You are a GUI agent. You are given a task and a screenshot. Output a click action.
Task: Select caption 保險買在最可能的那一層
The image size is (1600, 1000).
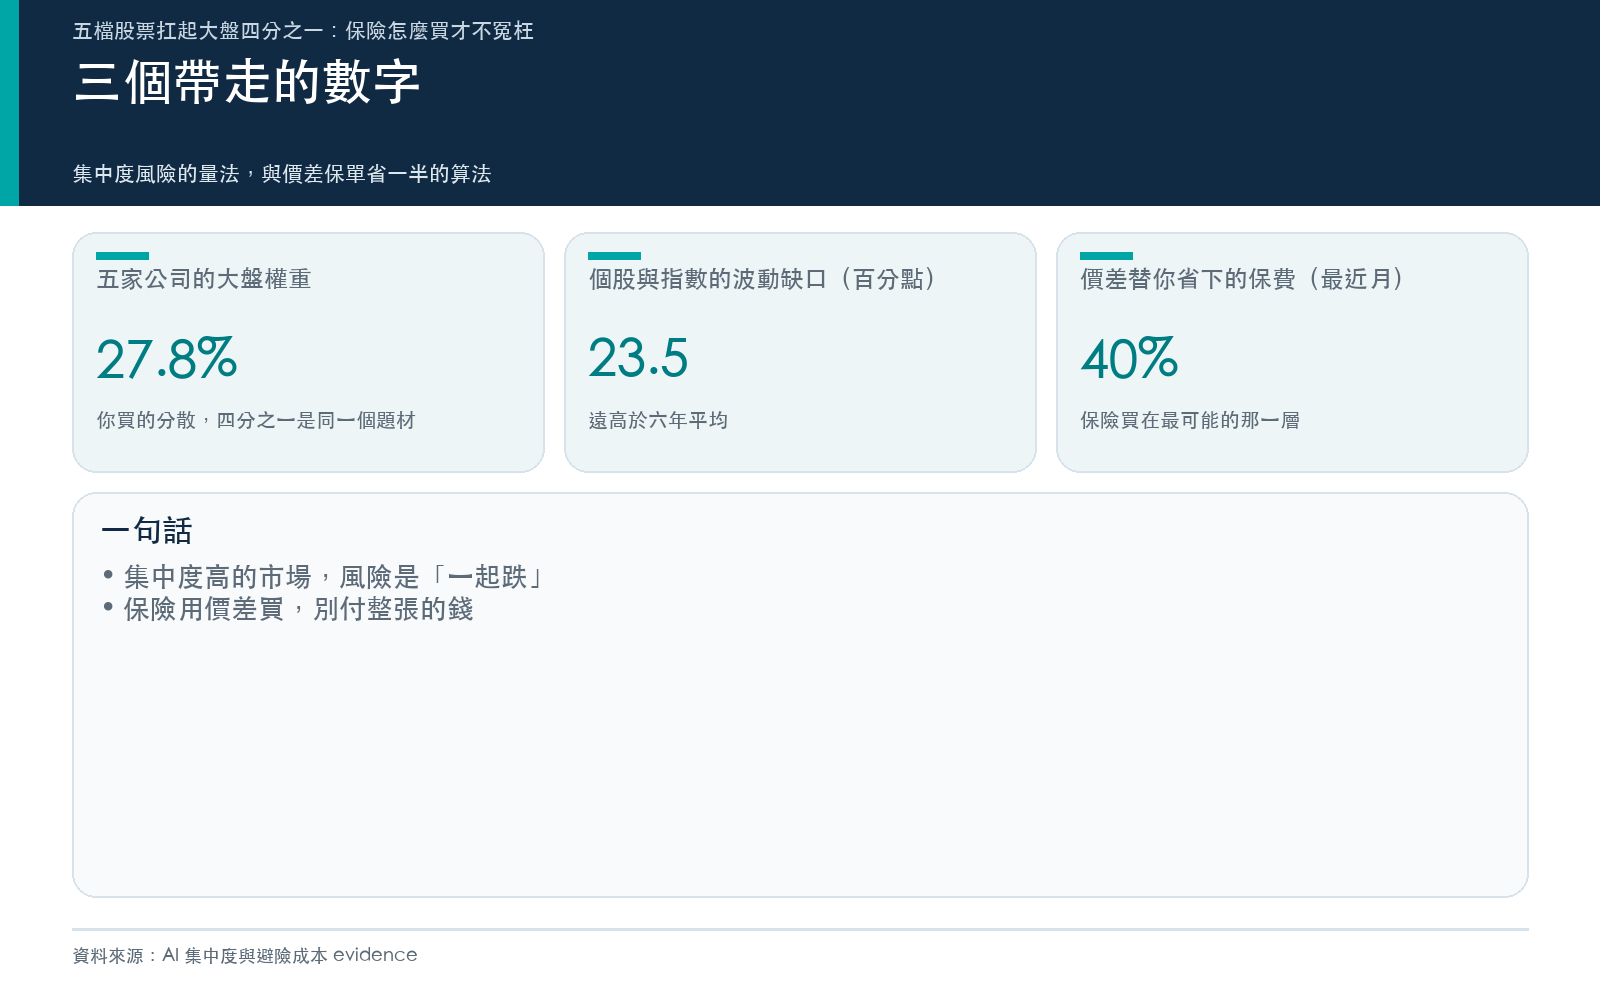[1190, 420]
